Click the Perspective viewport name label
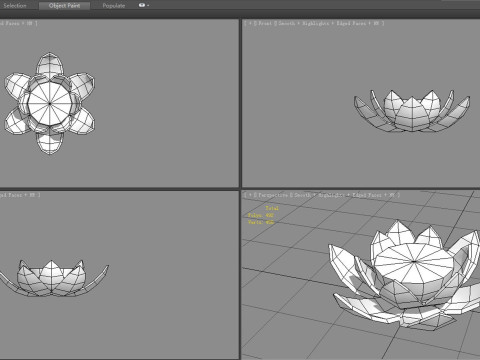 [273, 195]
